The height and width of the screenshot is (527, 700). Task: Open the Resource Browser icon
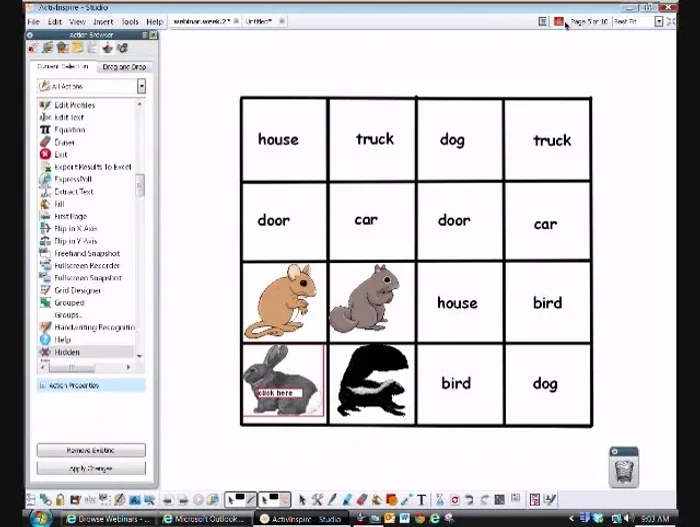(47, 48)
